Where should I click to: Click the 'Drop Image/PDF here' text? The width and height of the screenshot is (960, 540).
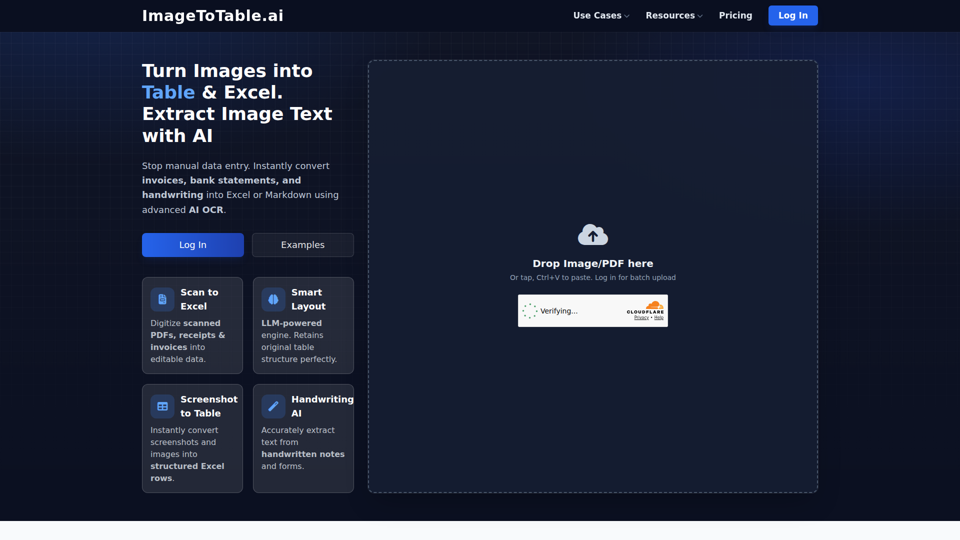(x=593, y=263)
